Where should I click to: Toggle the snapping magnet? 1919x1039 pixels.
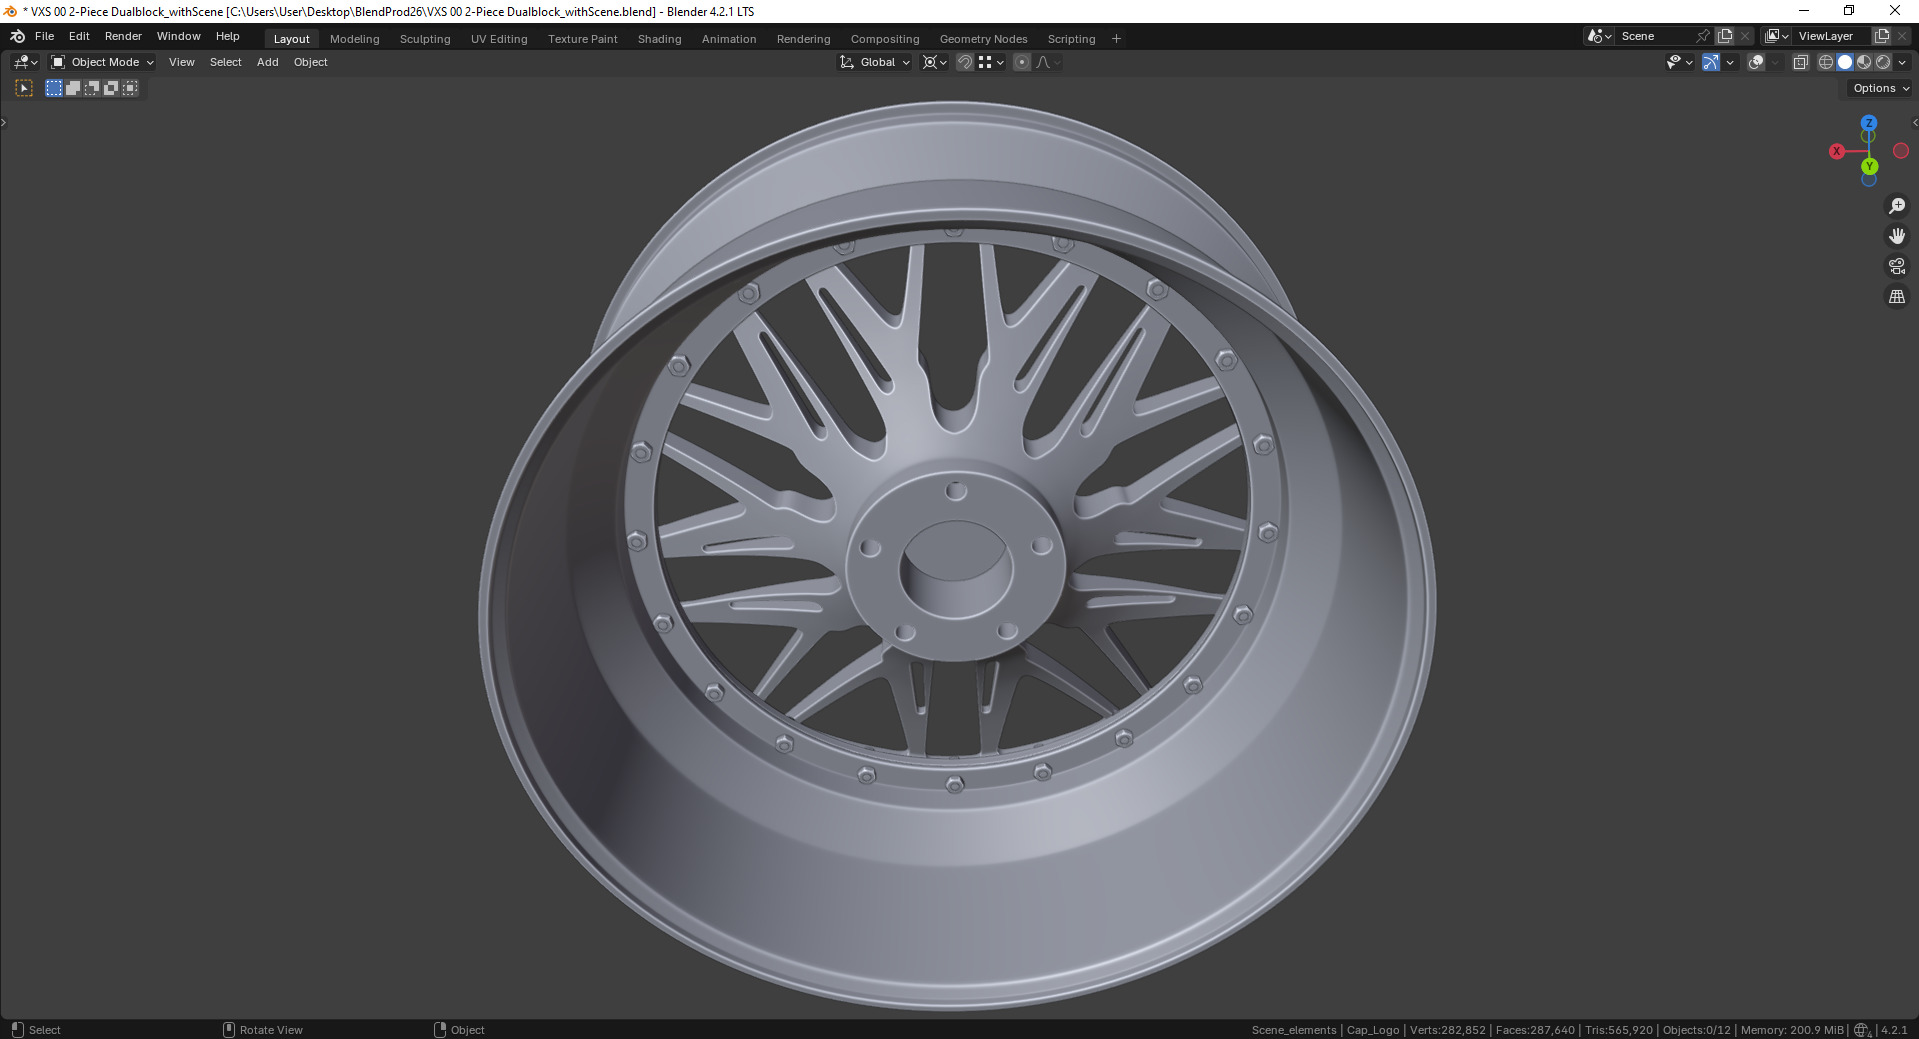click(965, 62)
